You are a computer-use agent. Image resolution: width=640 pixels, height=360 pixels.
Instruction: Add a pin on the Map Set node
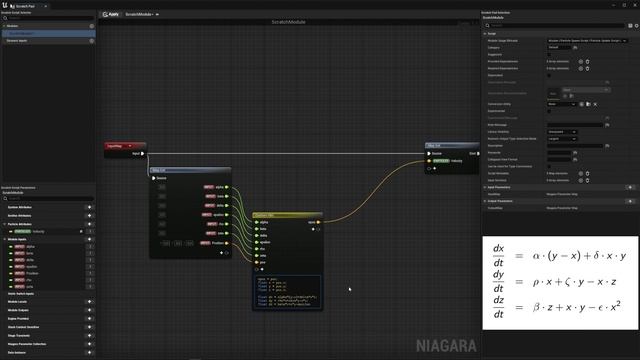[435, 168]
